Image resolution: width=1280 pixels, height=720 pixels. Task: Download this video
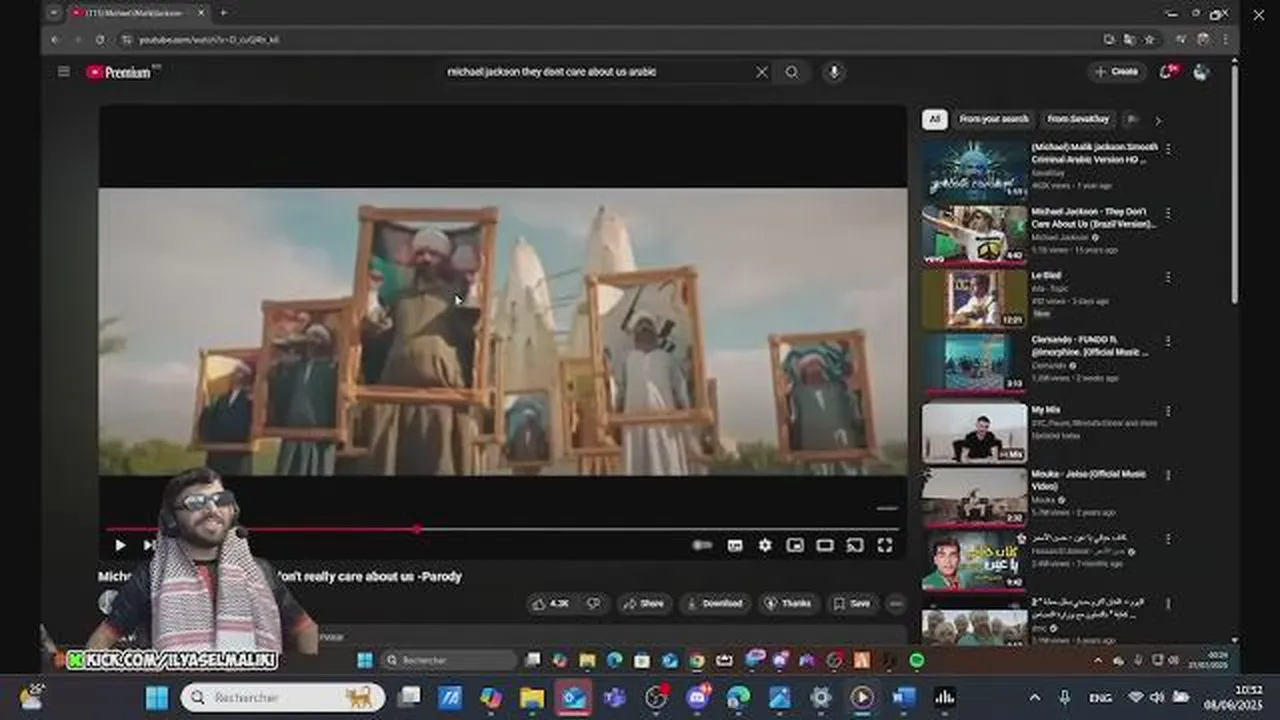click(x=715, y=603)
